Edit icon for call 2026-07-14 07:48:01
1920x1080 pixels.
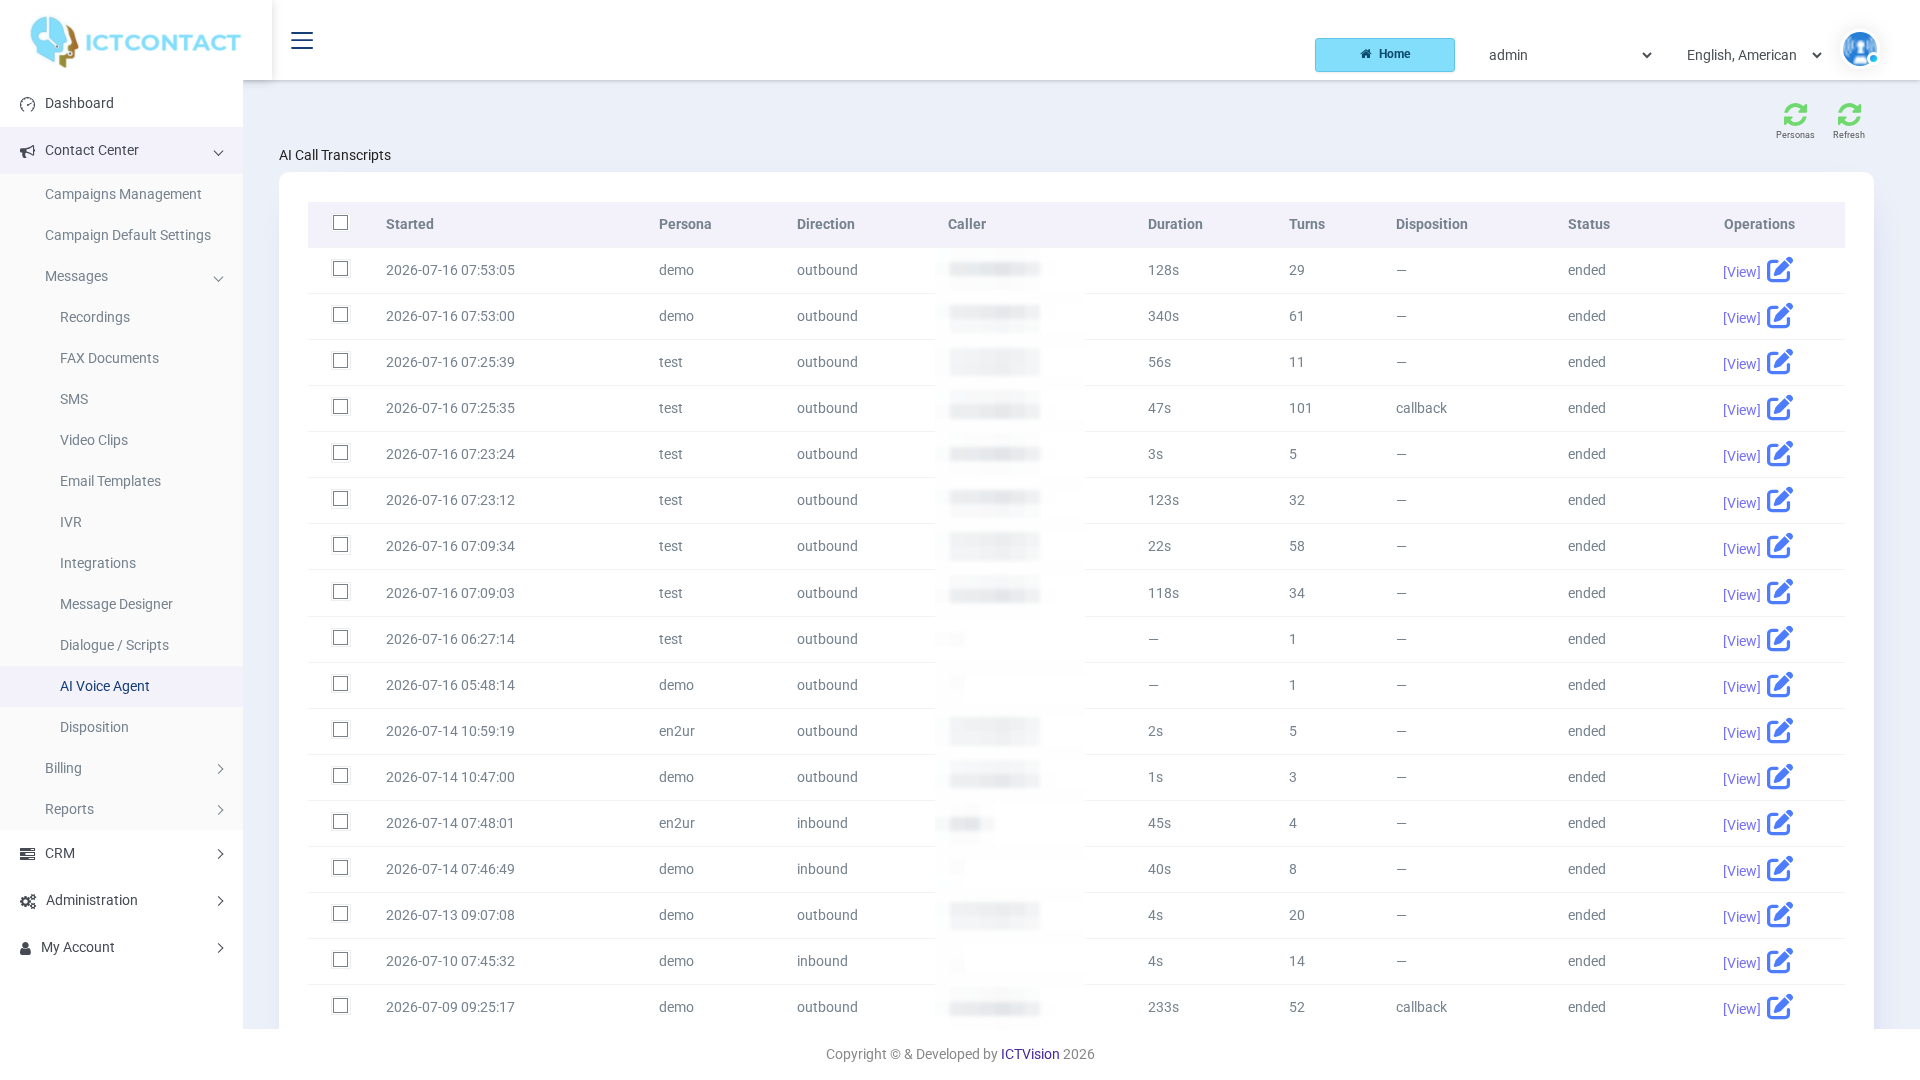pyautogui.click(x=1780, y=823)
